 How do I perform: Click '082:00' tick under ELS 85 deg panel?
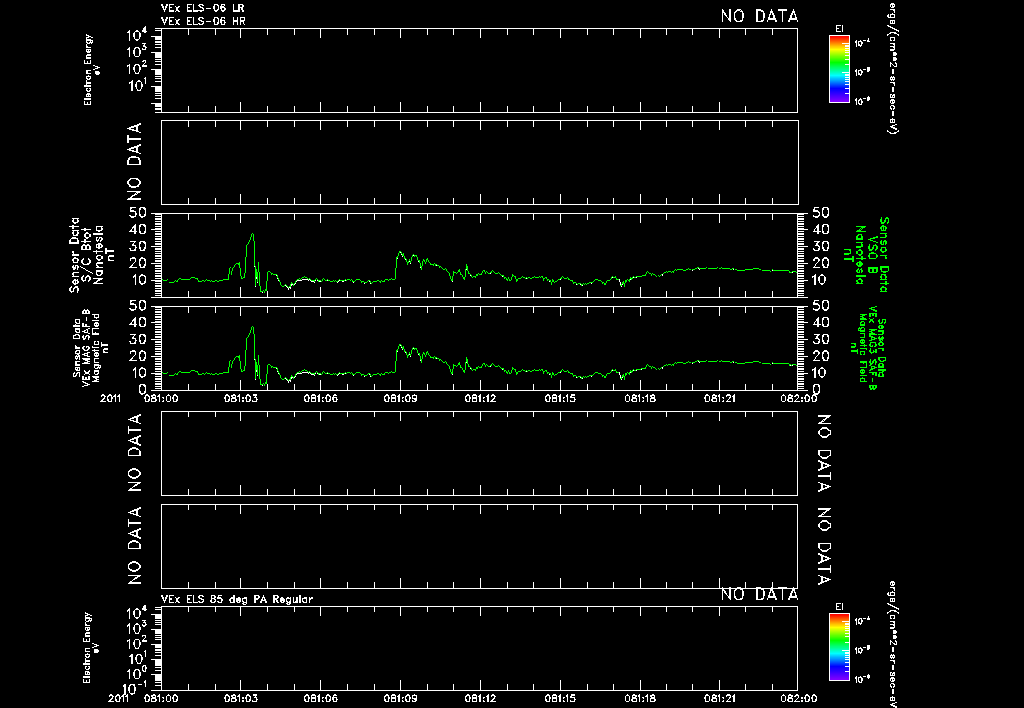[799, 698]
